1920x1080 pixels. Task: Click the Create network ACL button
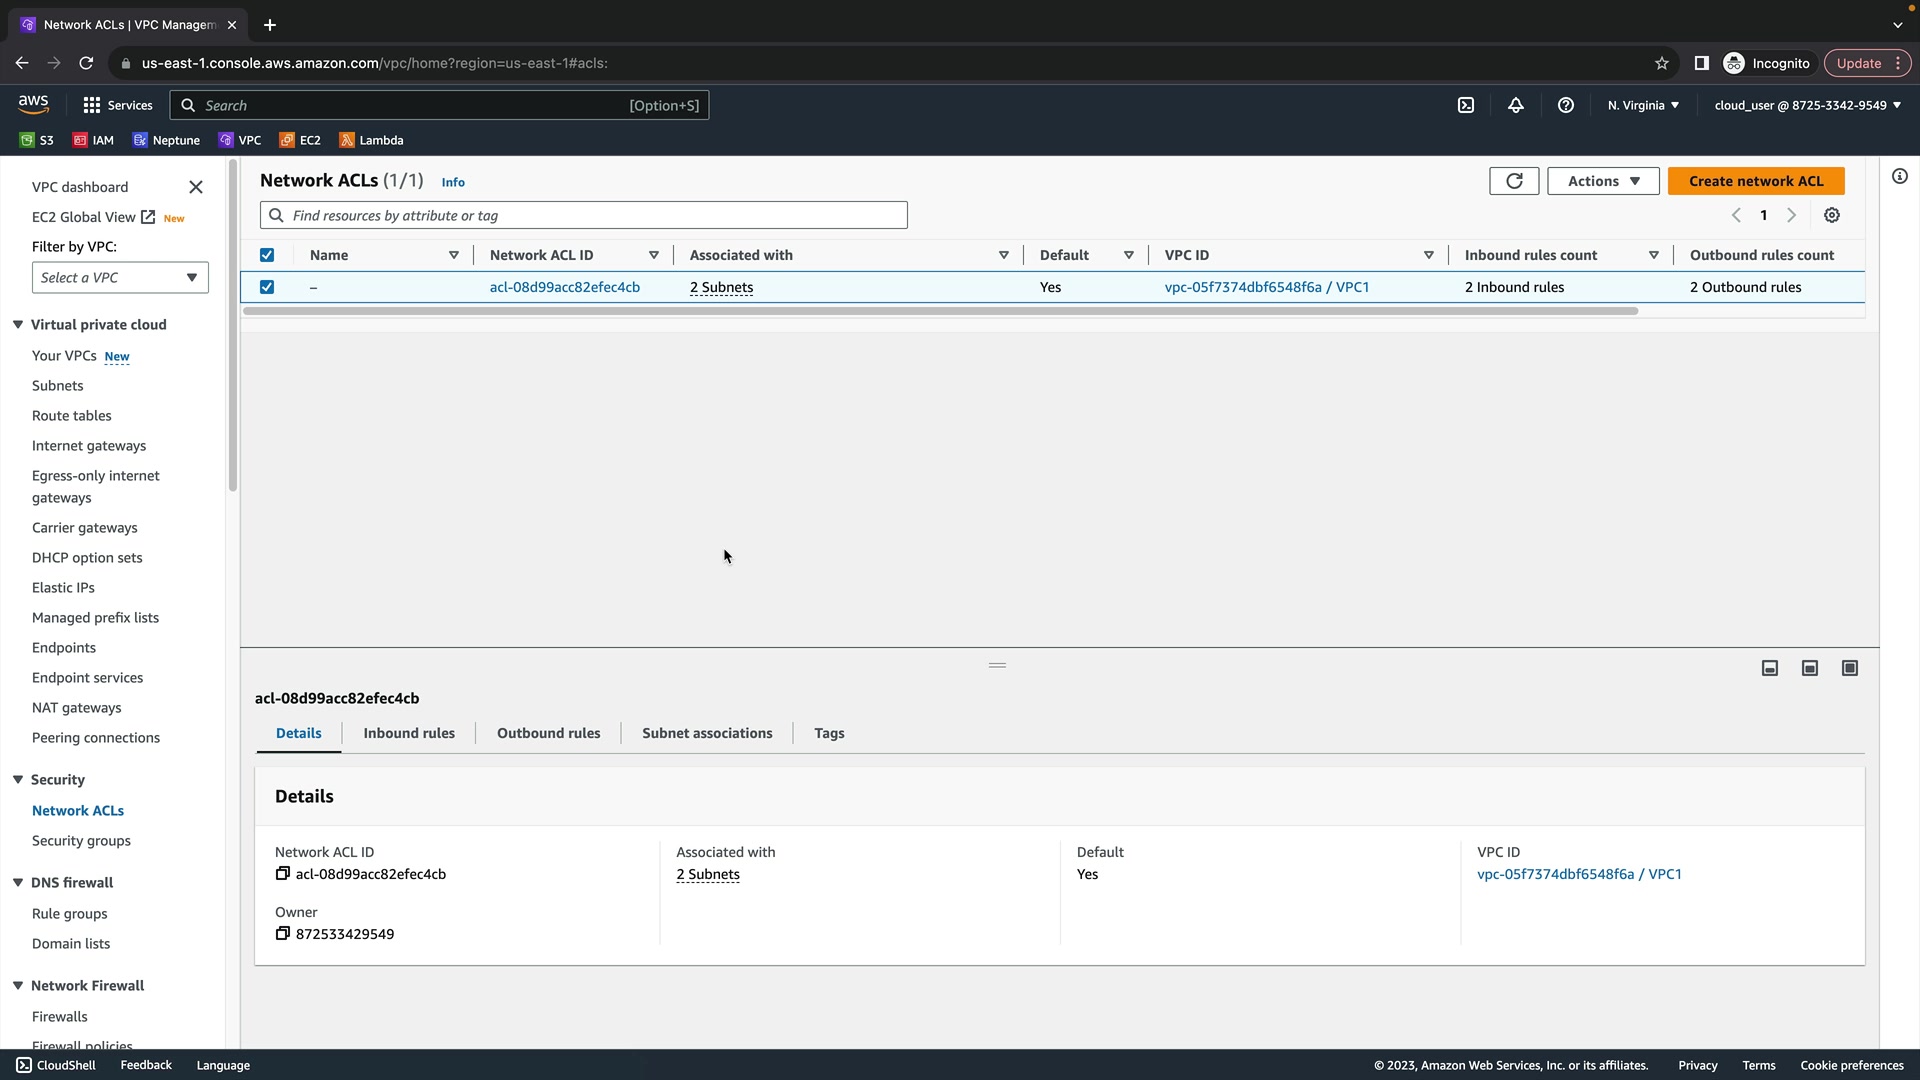[1756, 181]
